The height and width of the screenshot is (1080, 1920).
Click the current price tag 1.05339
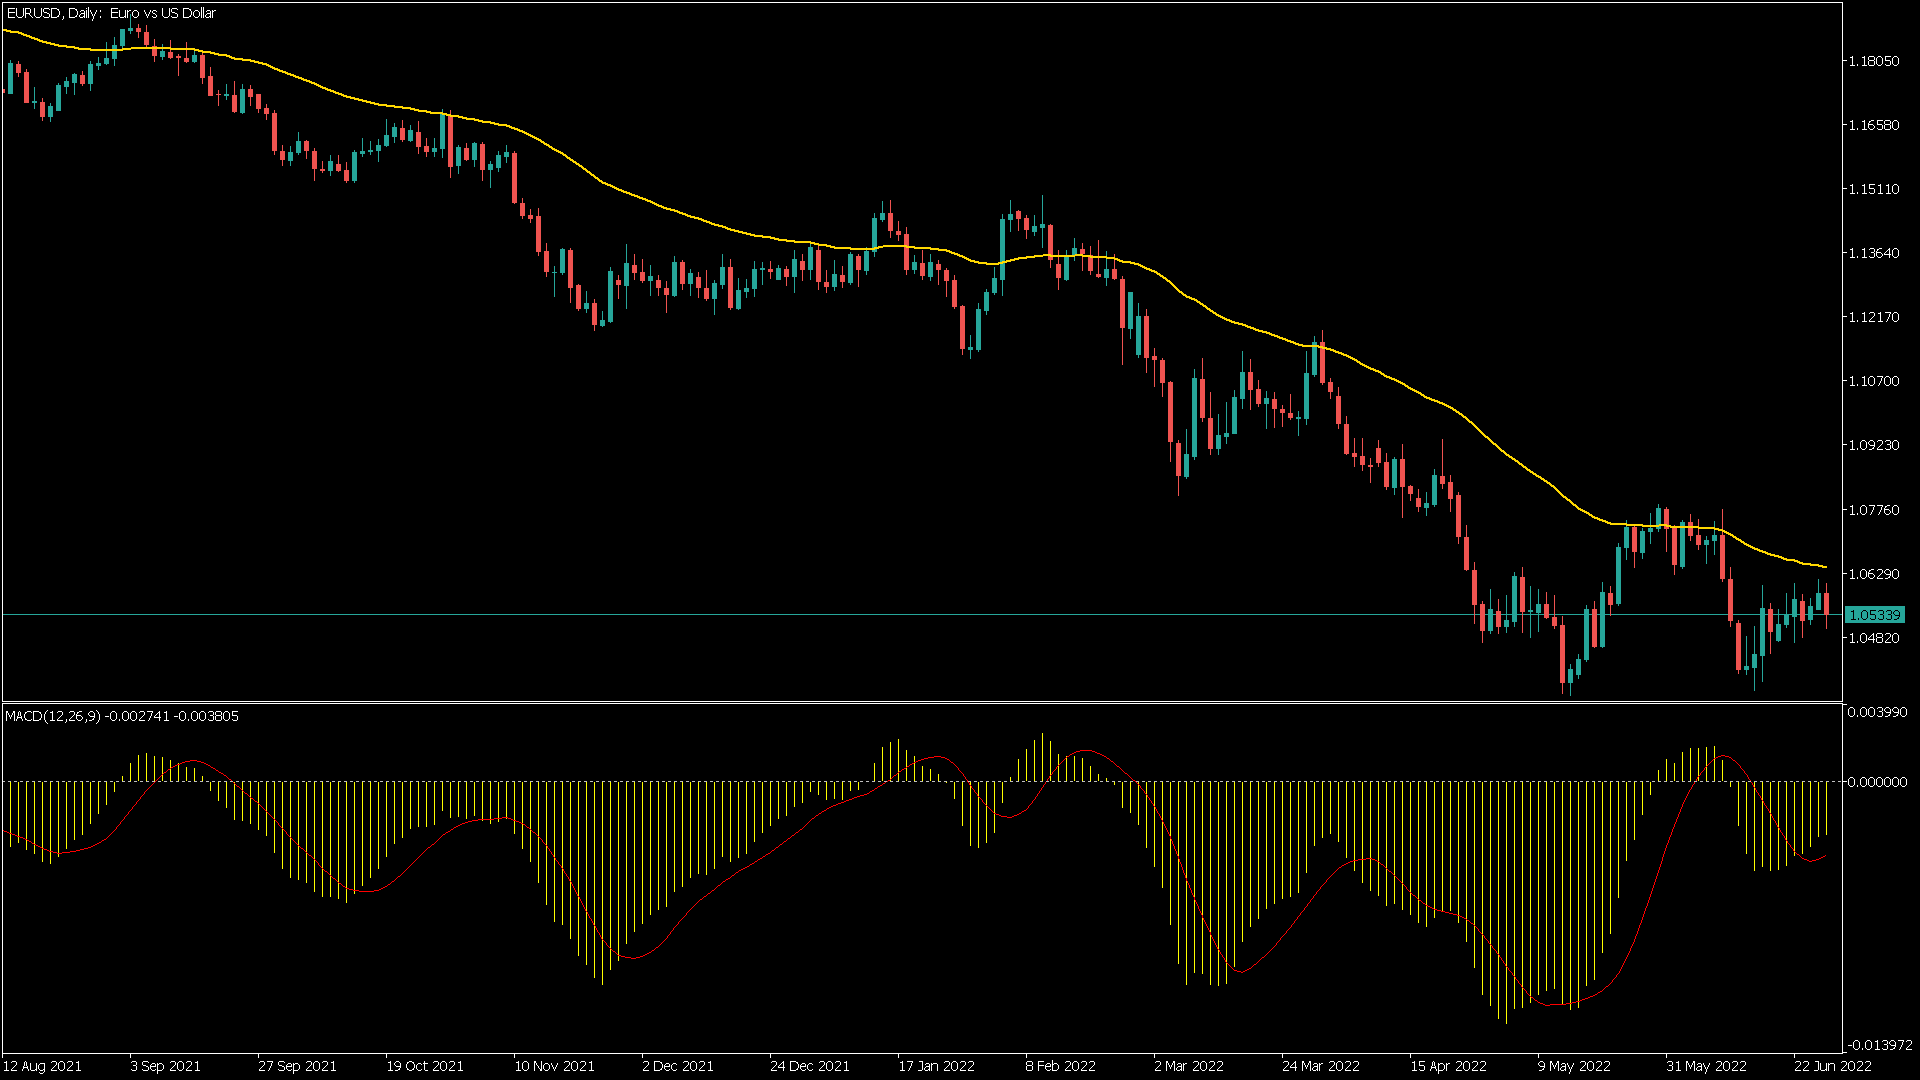point(1874,615)
